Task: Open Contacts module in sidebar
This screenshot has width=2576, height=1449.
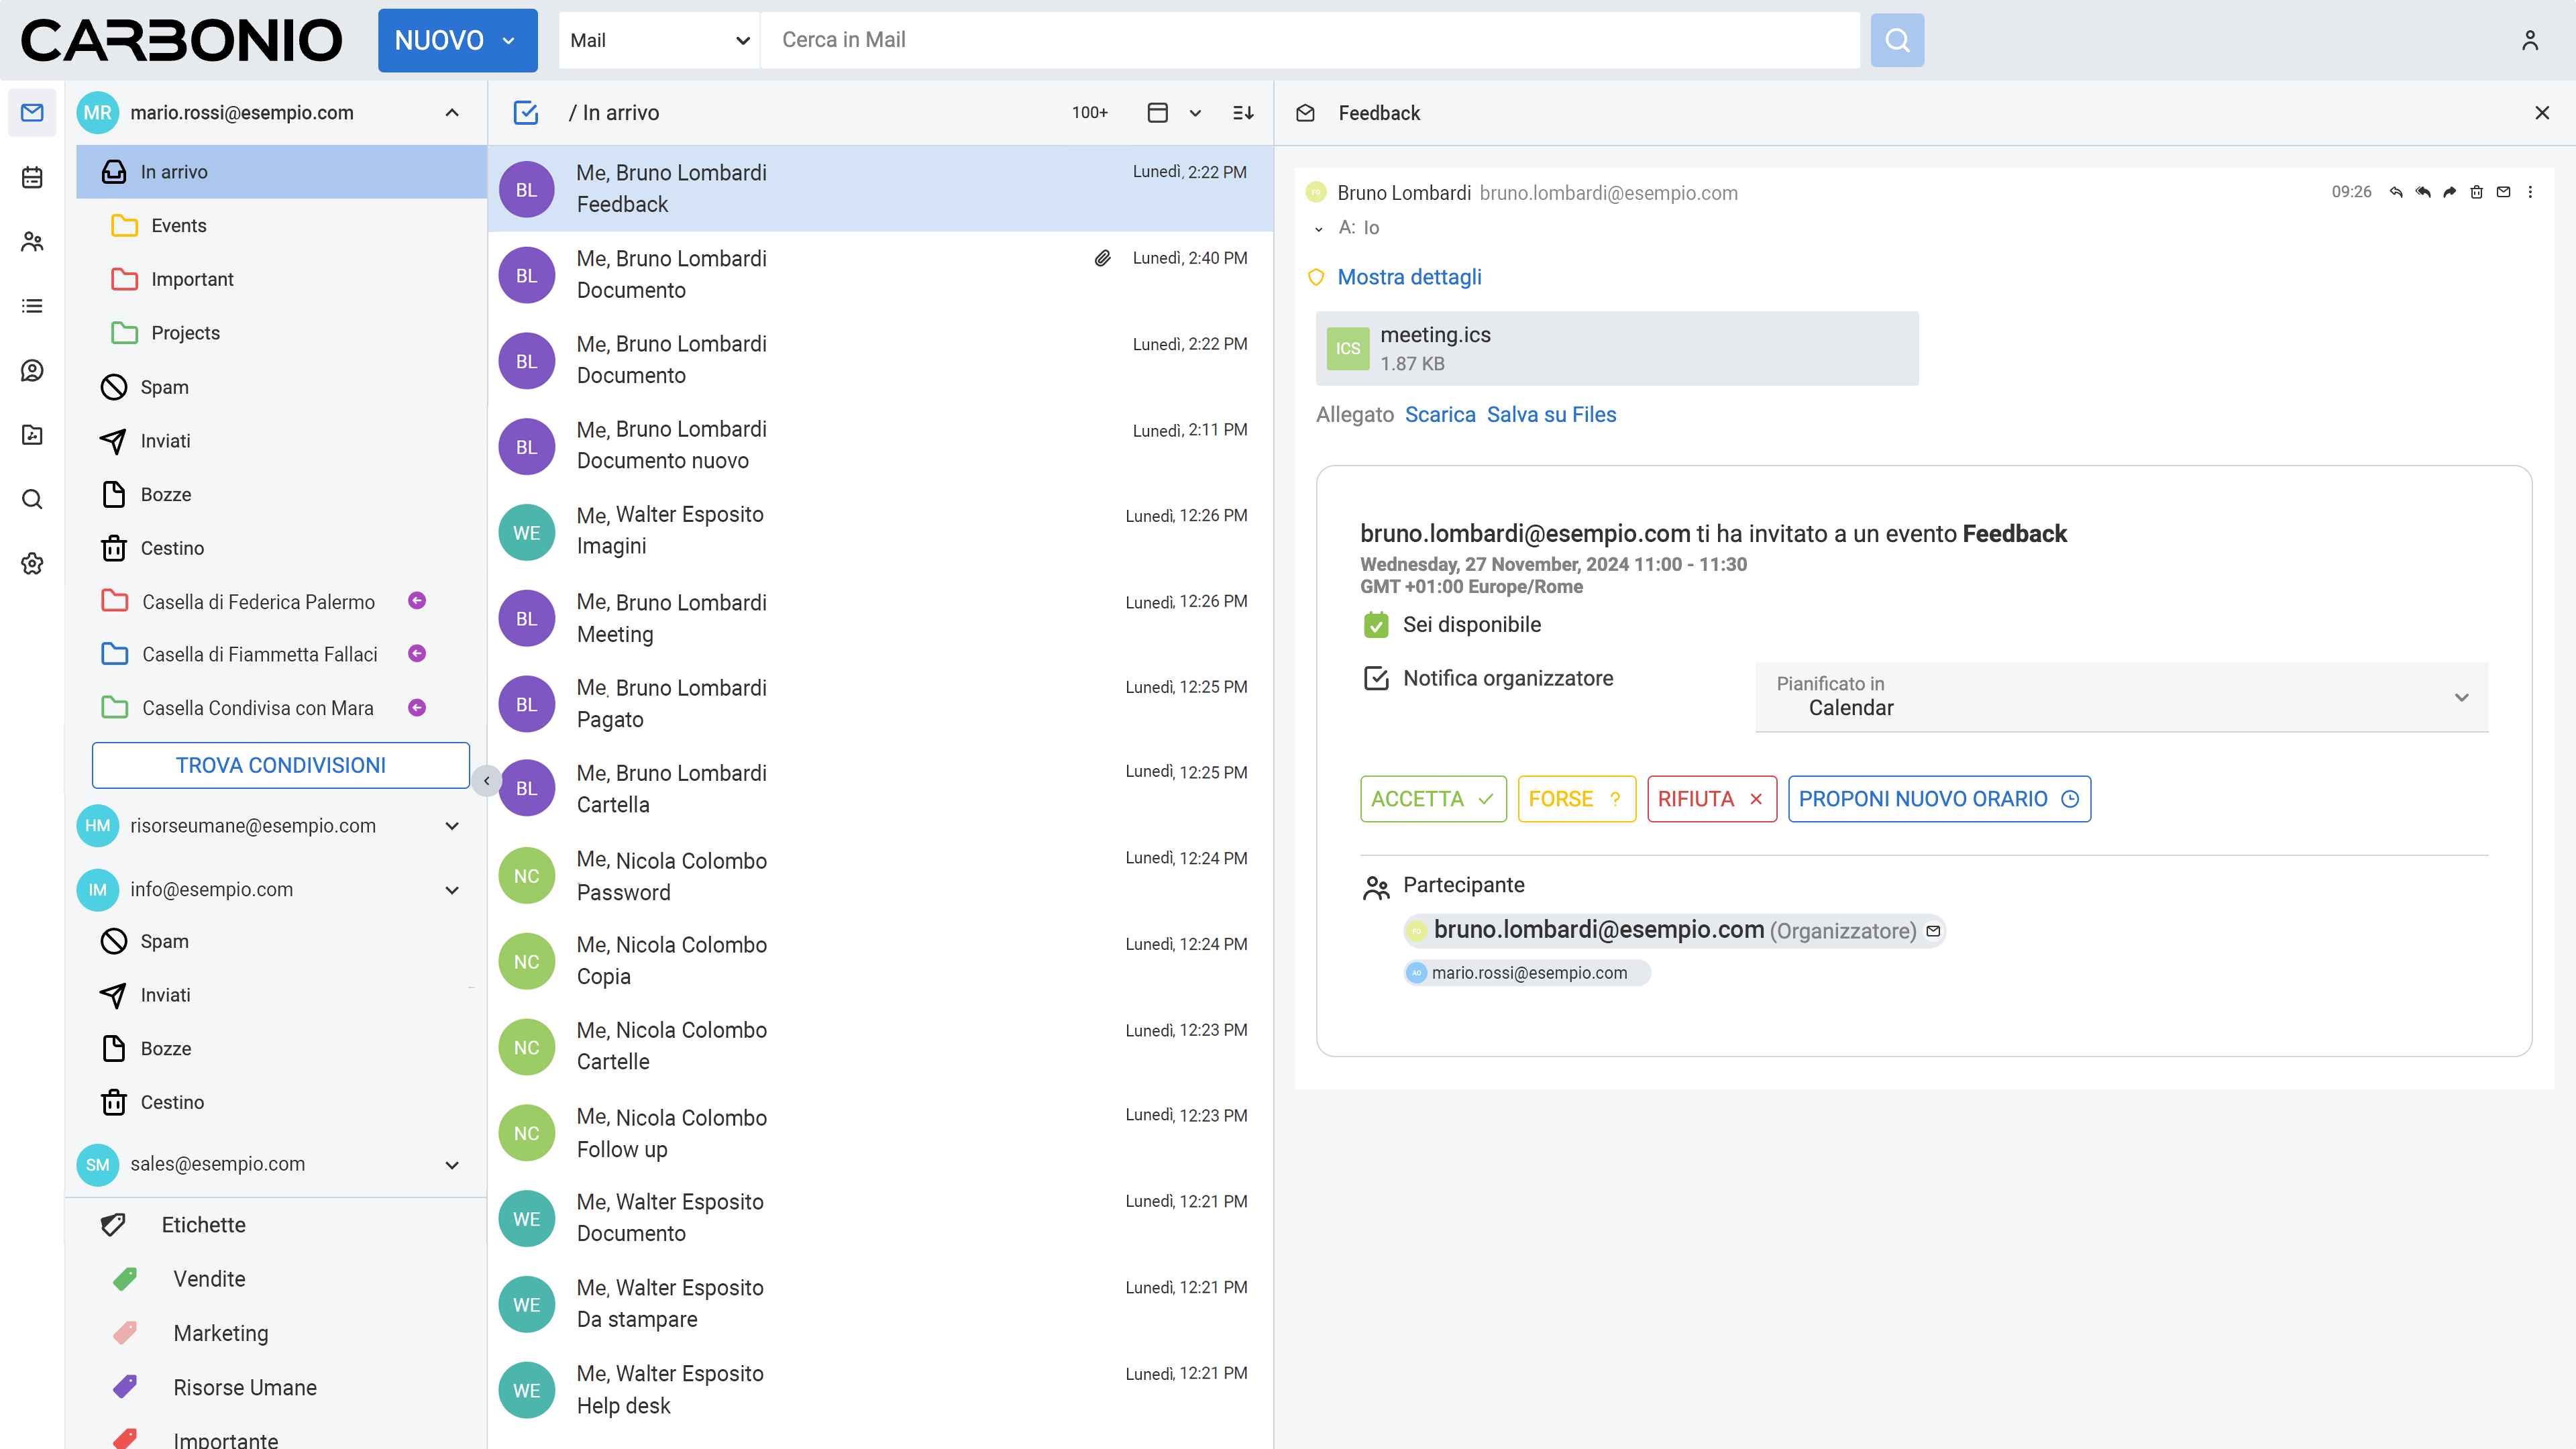Action: 32,241
